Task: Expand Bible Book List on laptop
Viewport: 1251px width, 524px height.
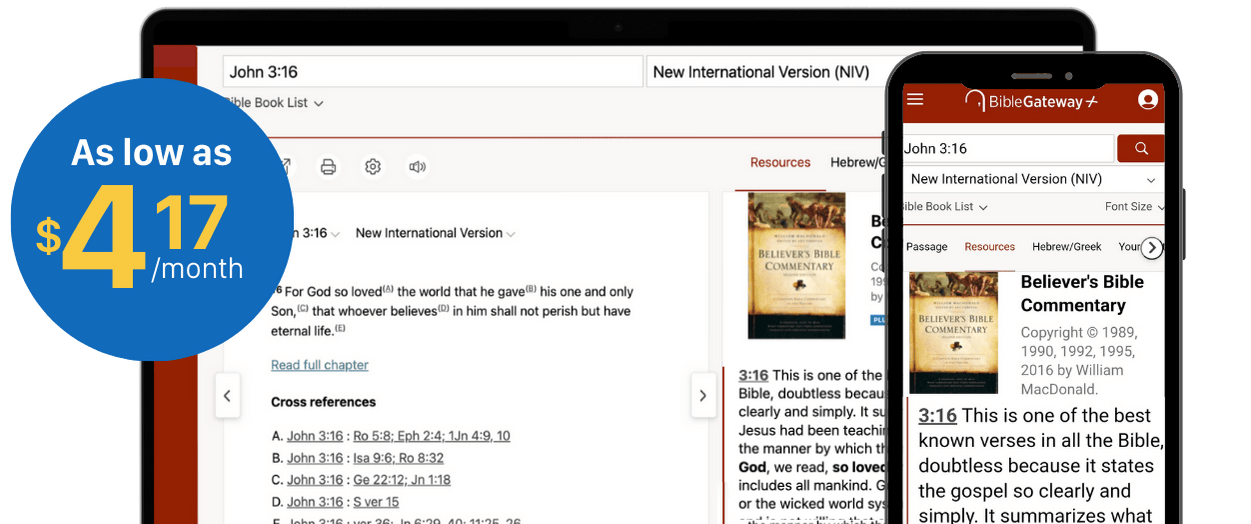Action: [272, 103]
